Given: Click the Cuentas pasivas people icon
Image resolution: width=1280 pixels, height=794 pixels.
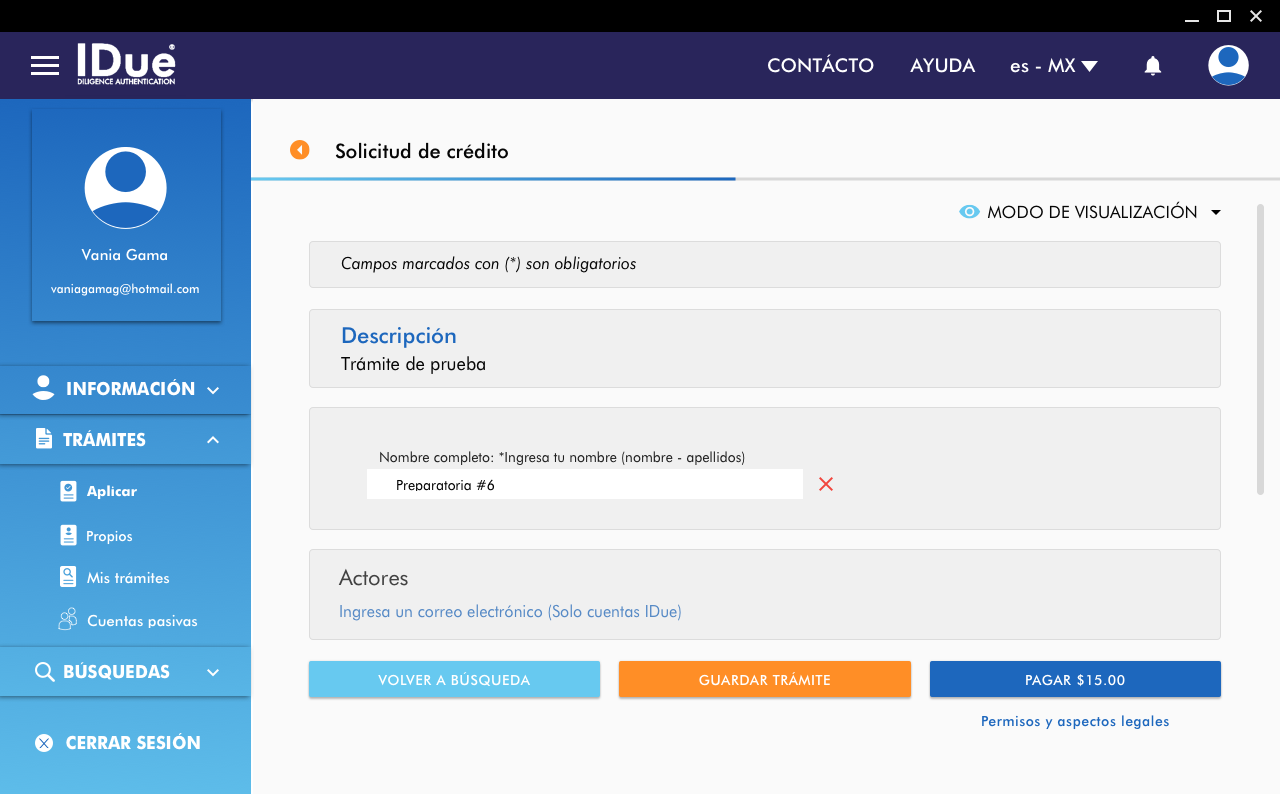Looking at the screenshot, I should (x=68, y=620).
